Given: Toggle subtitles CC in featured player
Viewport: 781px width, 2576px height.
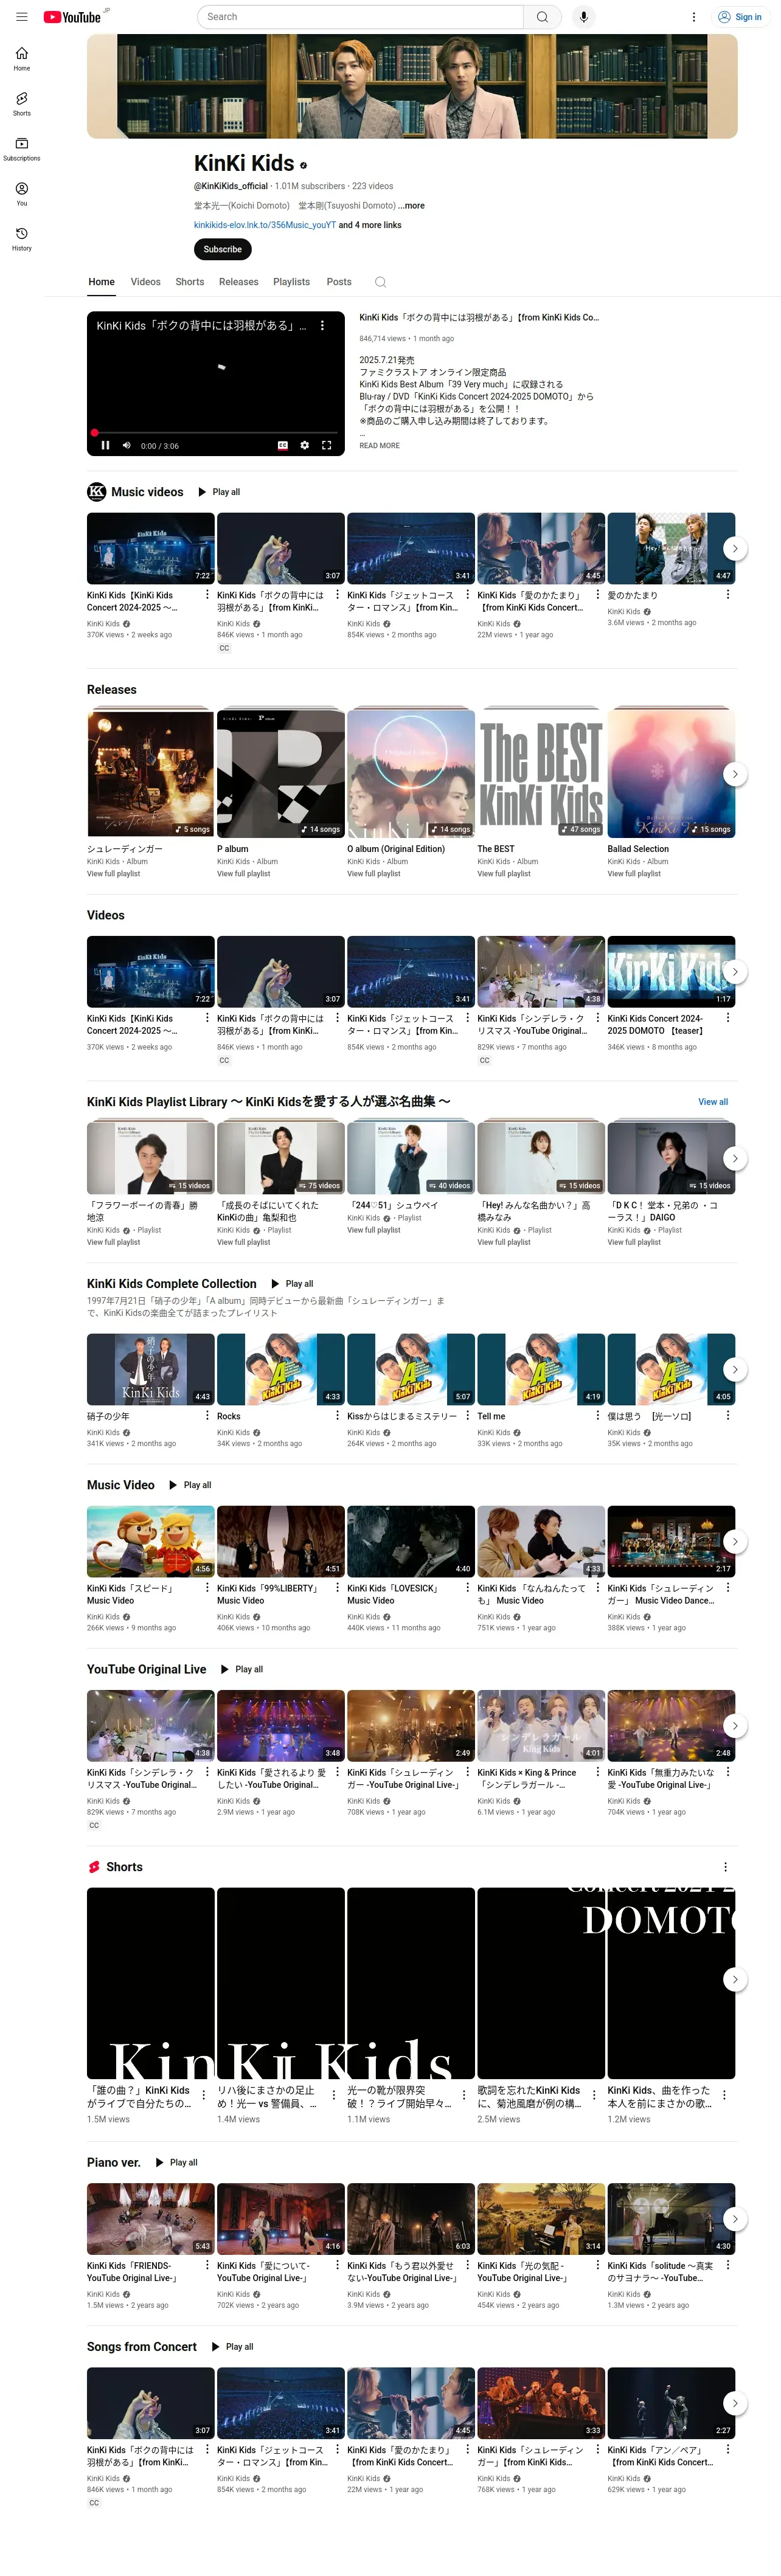Looking at the screenshot, I should (283, 446).
